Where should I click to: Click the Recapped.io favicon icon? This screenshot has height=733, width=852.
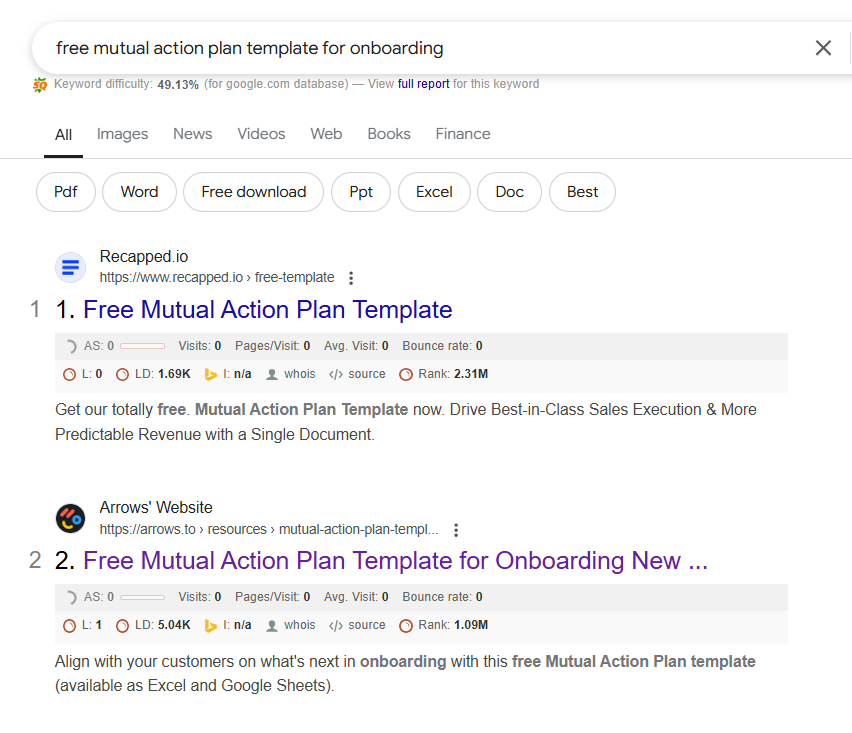[71, 267]
